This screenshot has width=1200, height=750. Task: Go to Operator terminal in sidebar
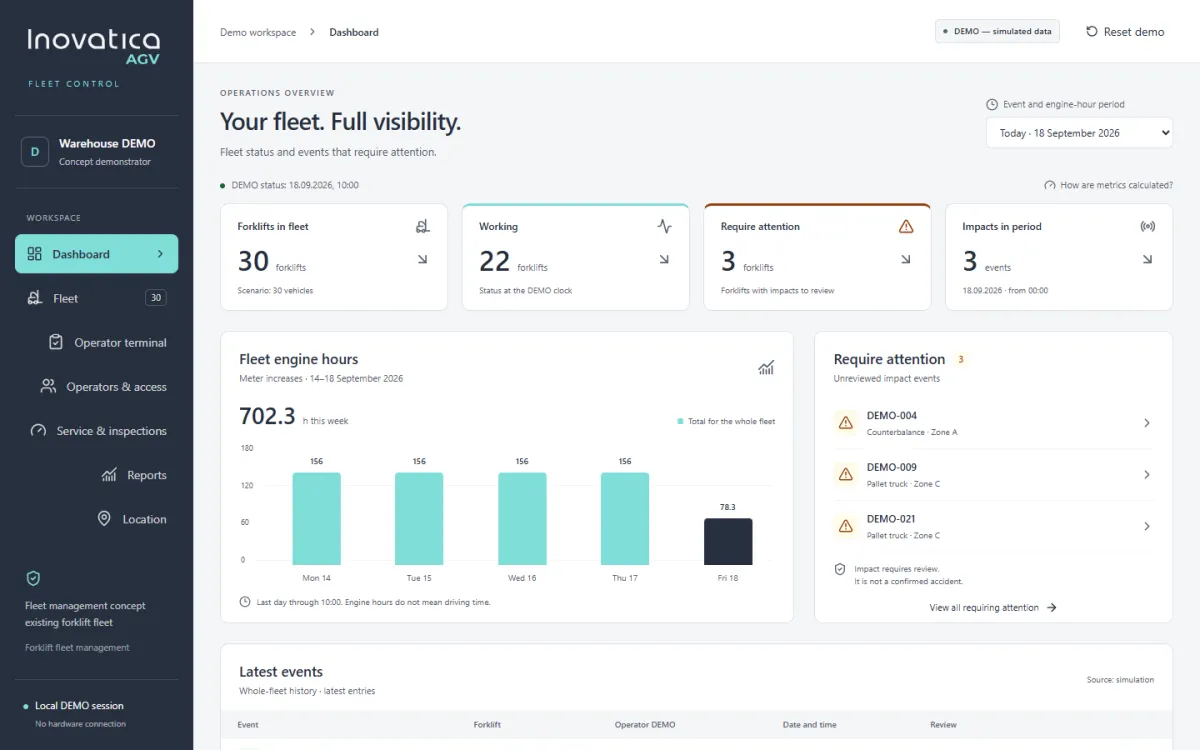96,342
